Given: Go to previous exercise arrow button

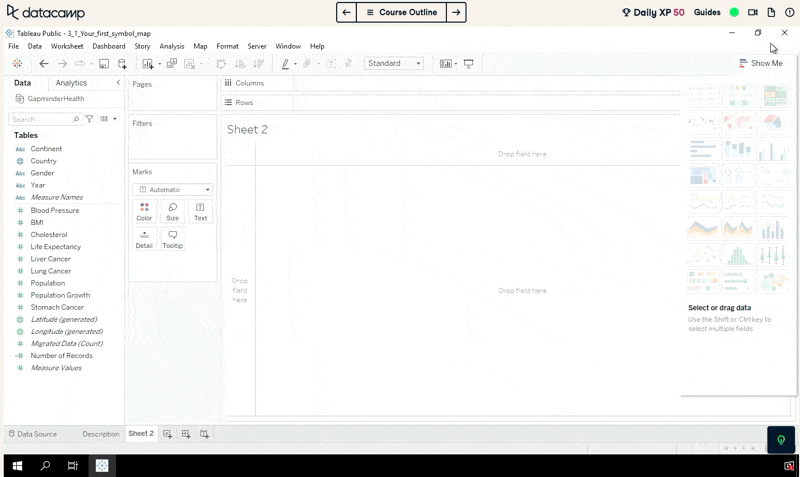Looking at the screenshot, I should (346, 12).
